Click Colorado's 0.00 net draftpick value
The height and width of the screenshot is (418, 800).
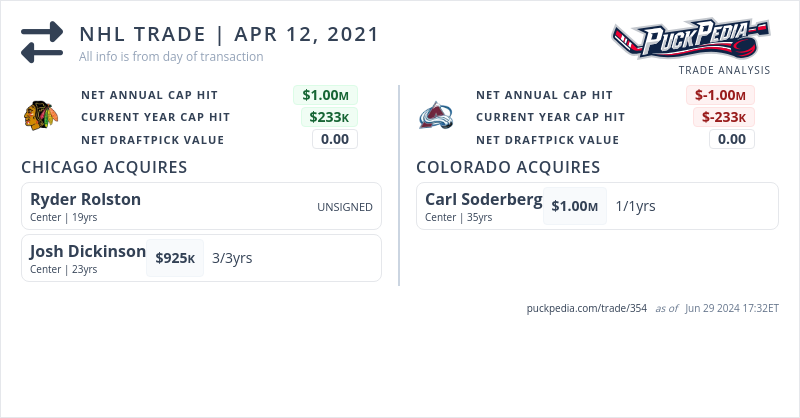point(731,139)
